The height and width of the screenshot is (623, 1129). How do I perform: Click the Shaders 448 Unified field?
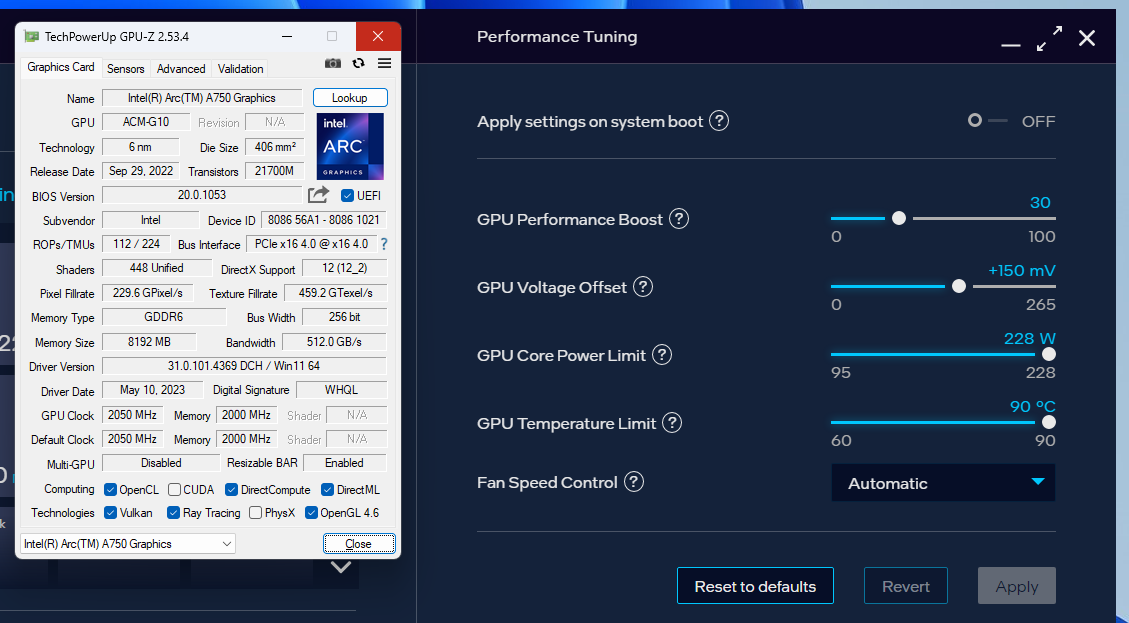point(157,268)
